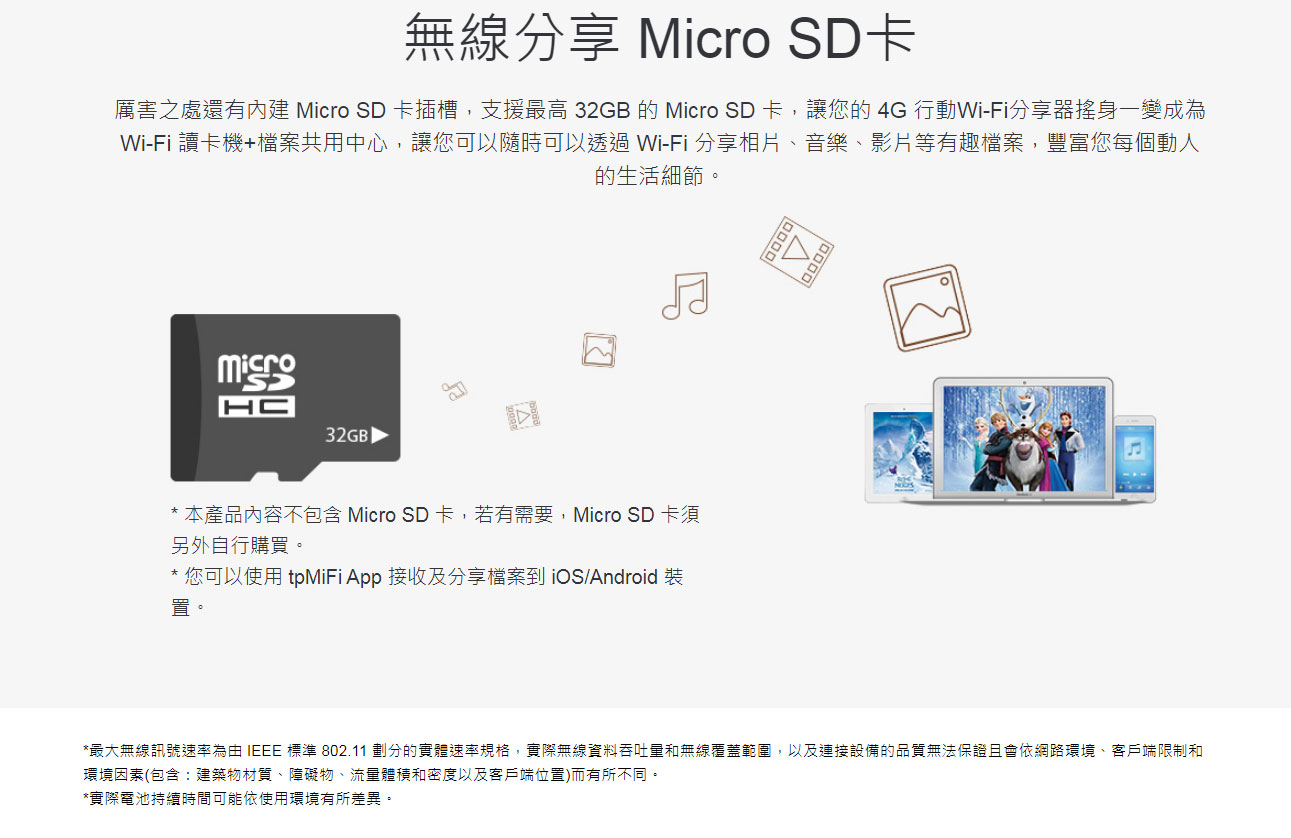Click the heading 無線分享 Micro SD卡
1291x838 pixels.
pos(659,39)
